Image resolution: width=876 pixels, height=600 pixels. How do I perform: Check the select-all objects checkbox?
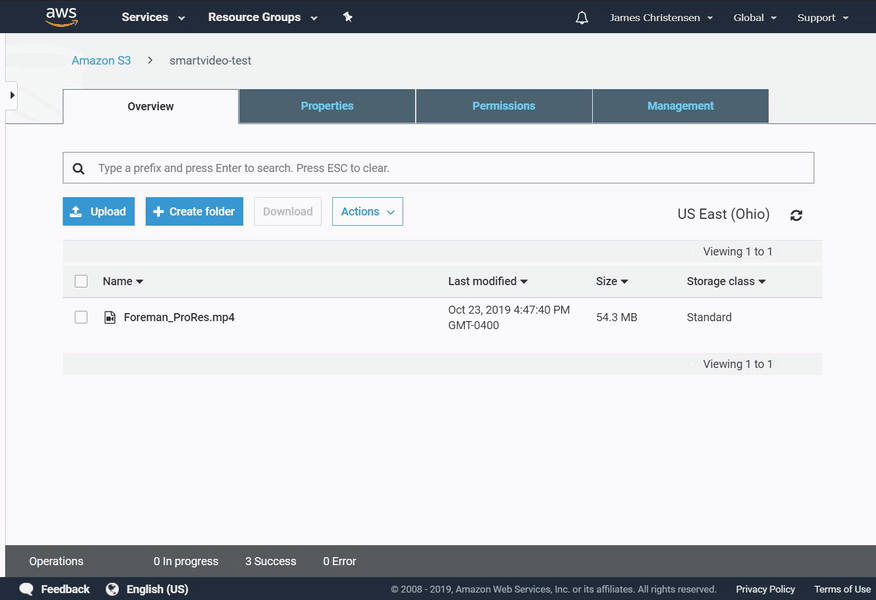[x=81, y=281]
